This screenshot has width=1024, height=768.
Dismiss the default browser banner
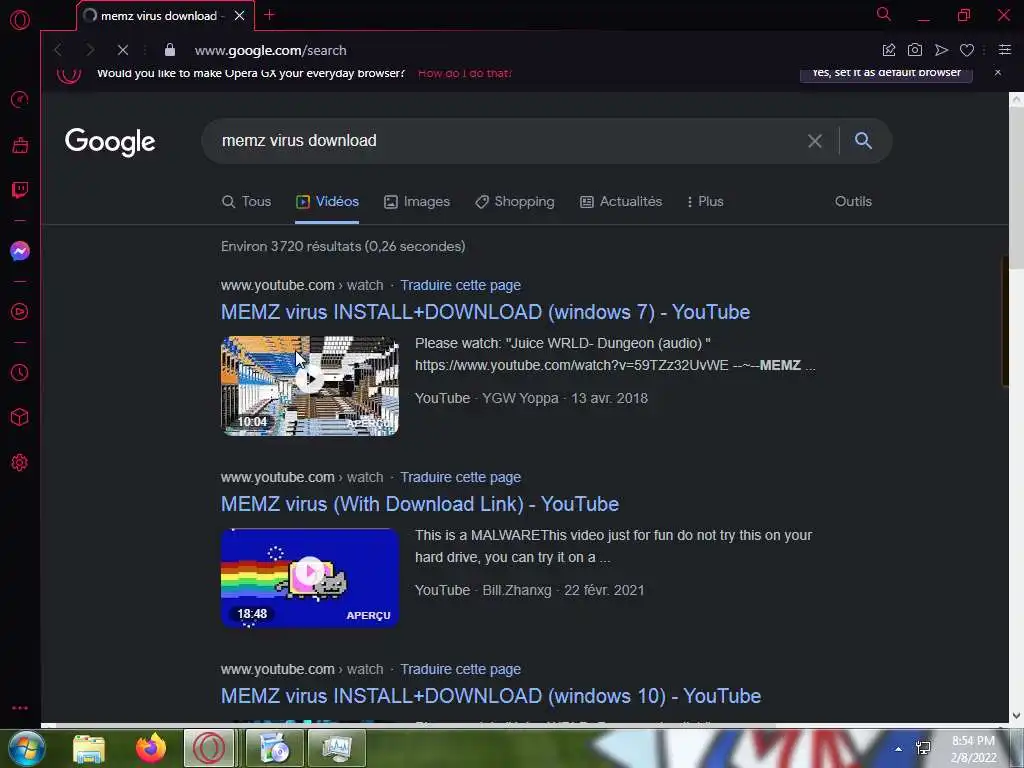point(998,72)
